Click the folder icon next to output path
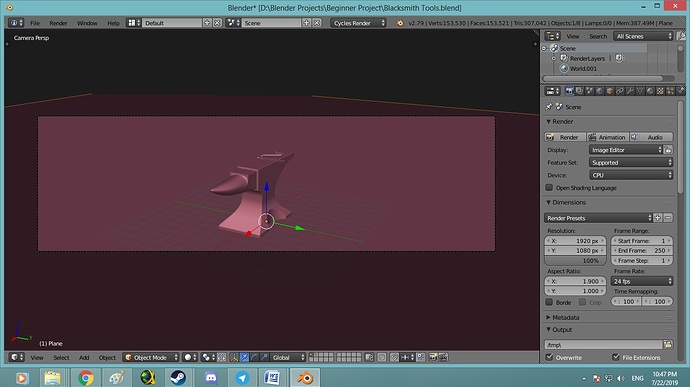 (x=668, y=344)
